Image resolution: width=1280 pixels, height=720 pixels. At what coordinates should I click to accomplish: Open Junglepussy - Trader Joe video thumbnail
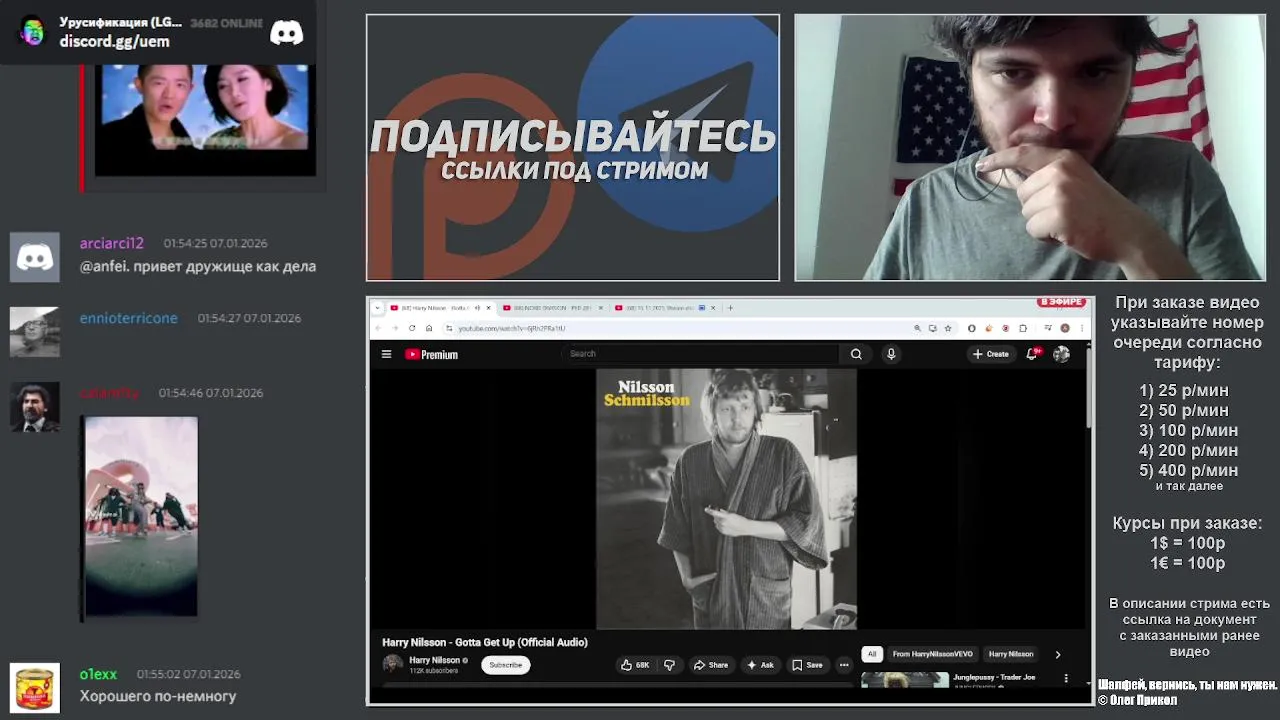[x=905, y=680]
